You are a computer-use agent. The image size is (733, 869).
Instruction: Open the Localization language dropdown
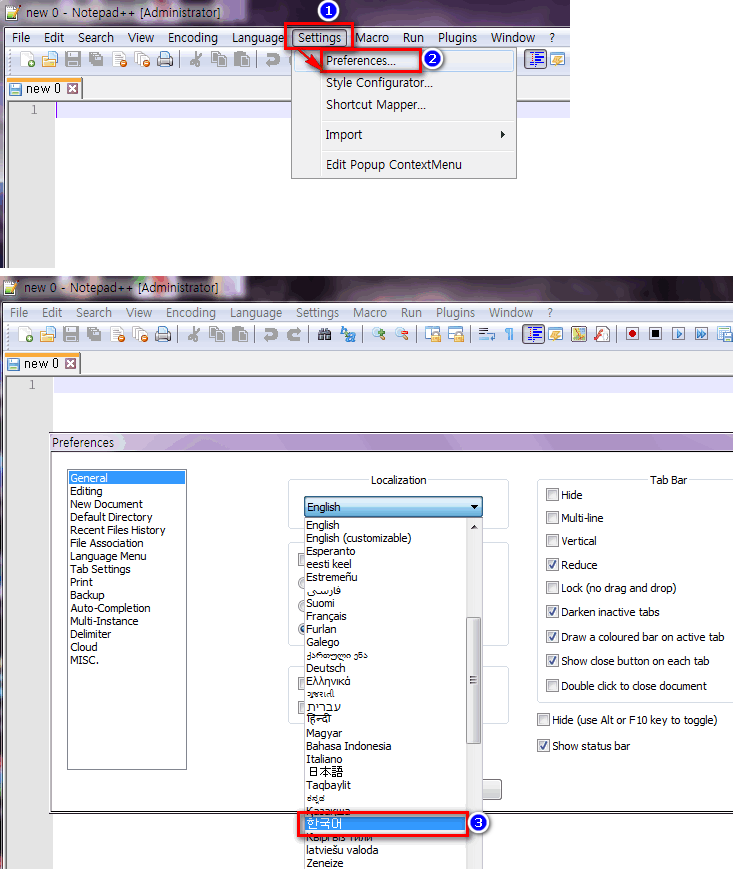[393, 507]
